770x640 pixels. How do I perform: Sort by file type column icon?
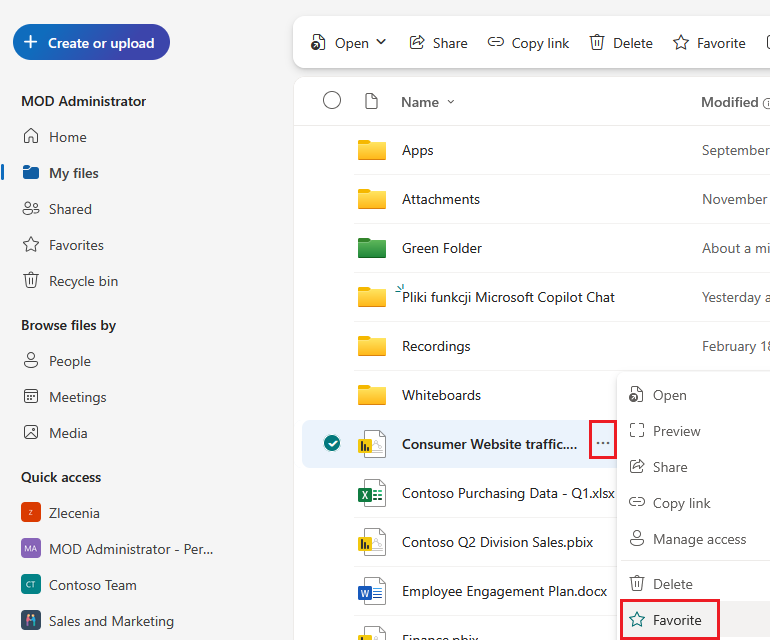point(372,101)
